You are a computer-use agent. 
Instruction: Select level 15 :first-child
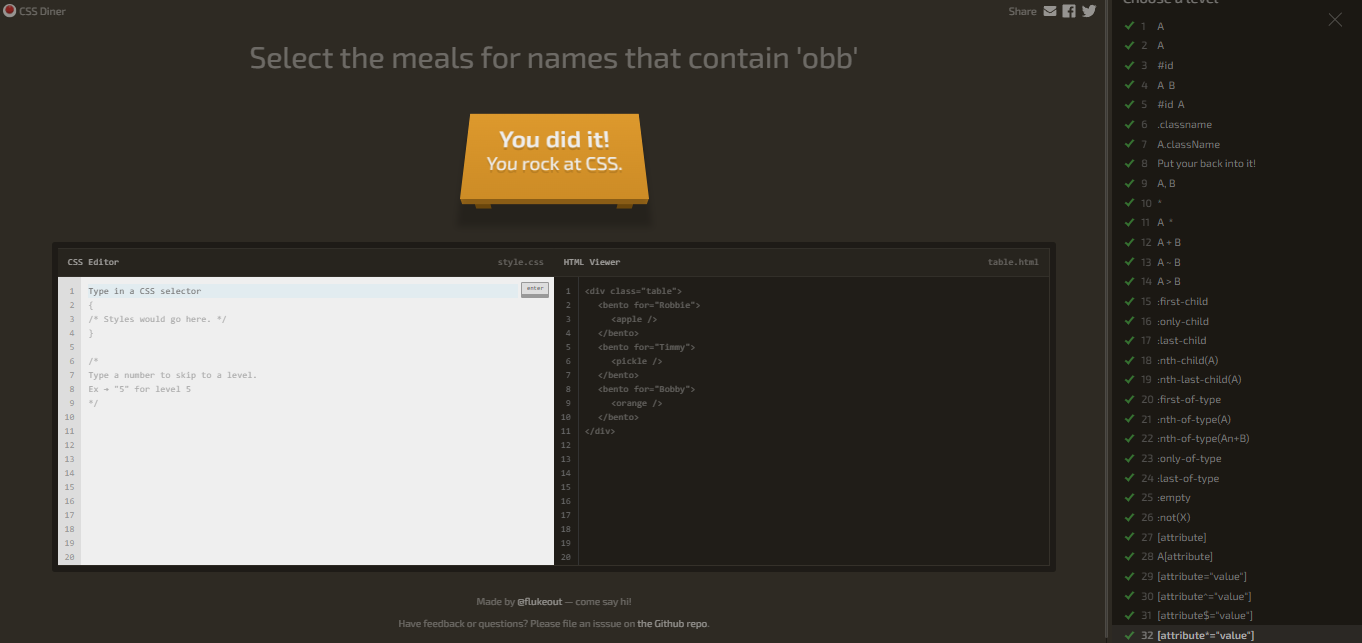click(1183, 301)
